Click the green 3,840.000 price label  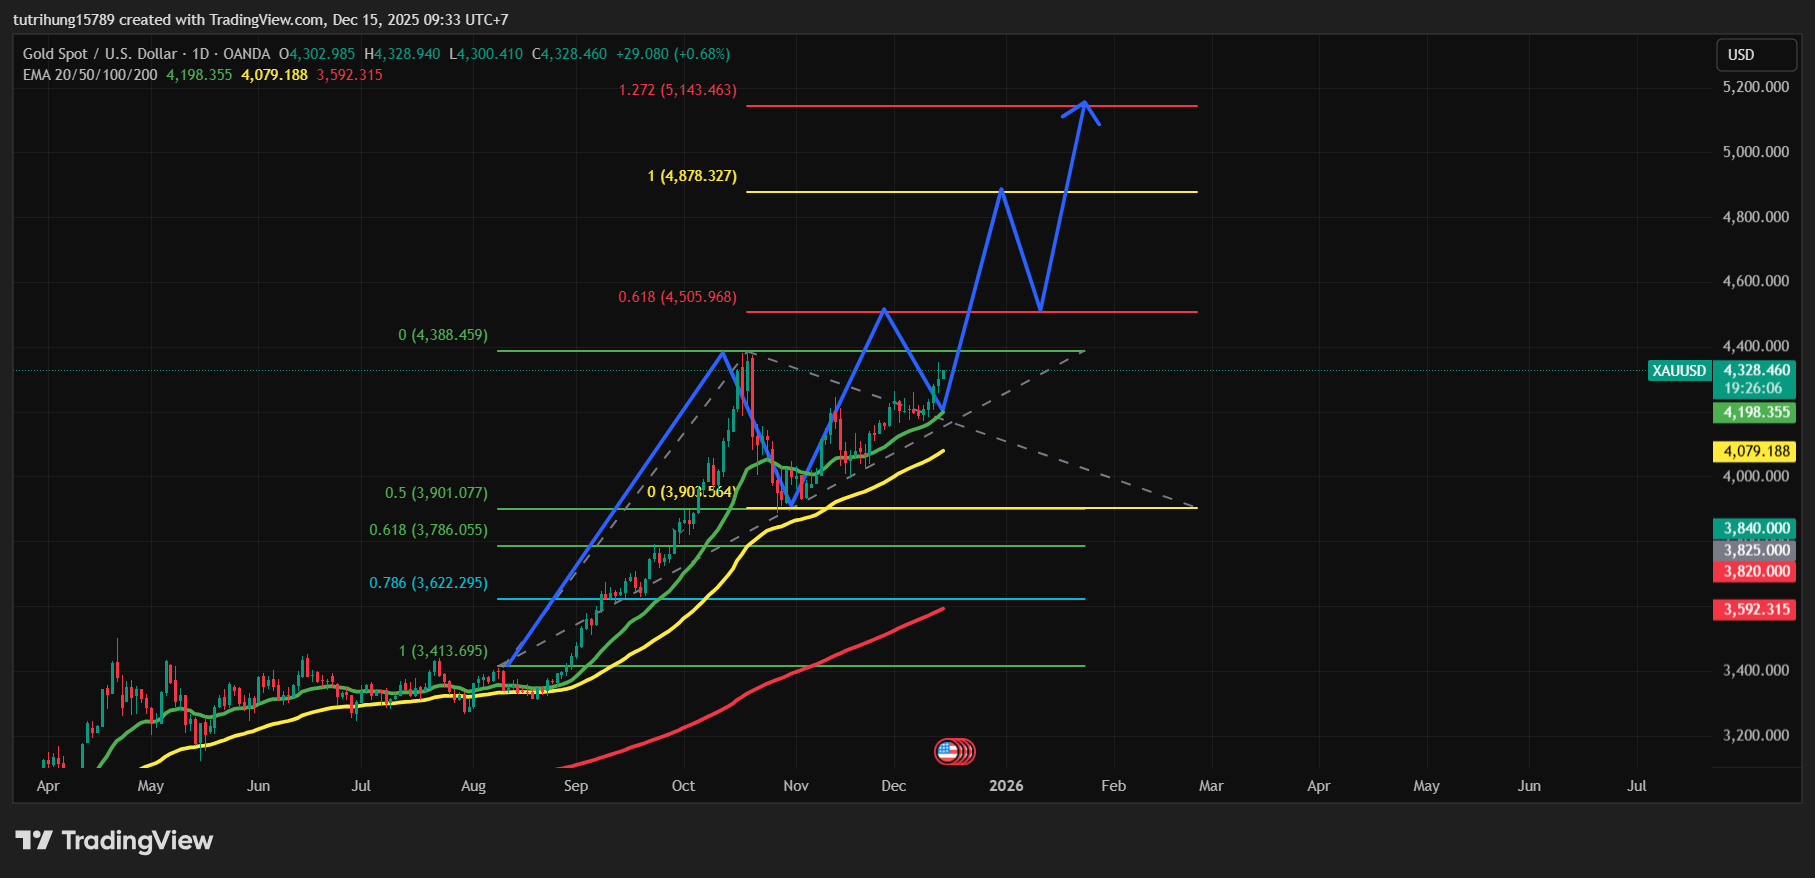coord(1755,528)
